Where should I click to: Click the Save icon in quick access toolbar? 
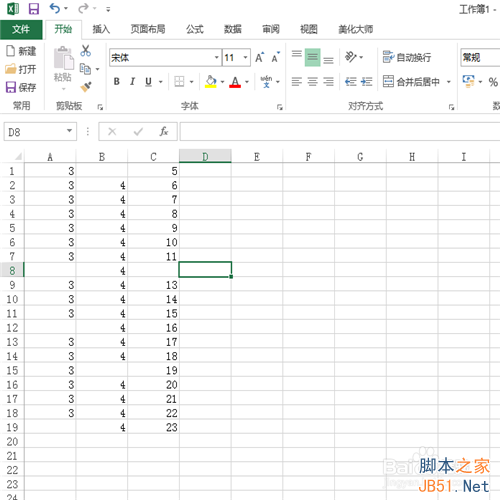tap(34, 9)
